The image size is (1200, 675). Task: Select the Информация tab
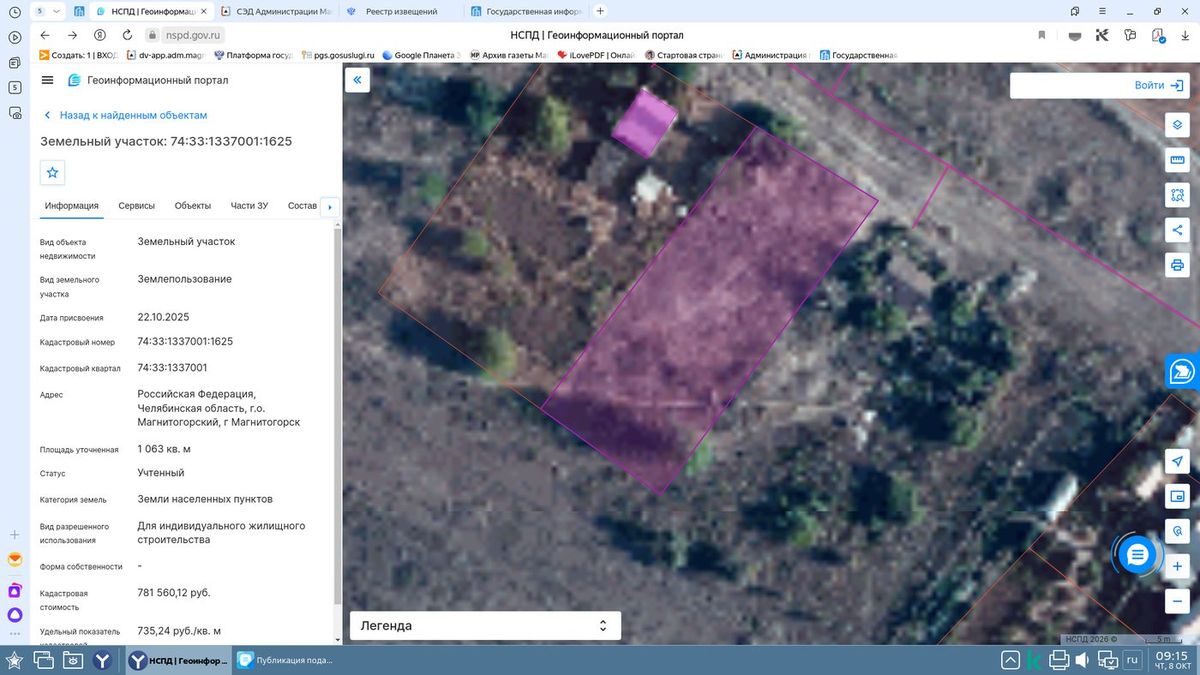click(x=71, y=206)
